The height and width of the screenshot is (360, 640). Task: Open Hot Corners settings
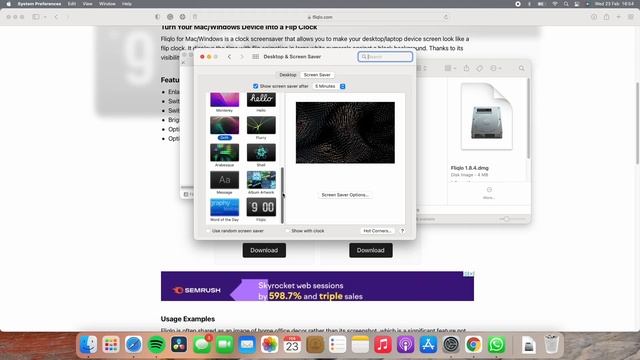tap(377, 231)
